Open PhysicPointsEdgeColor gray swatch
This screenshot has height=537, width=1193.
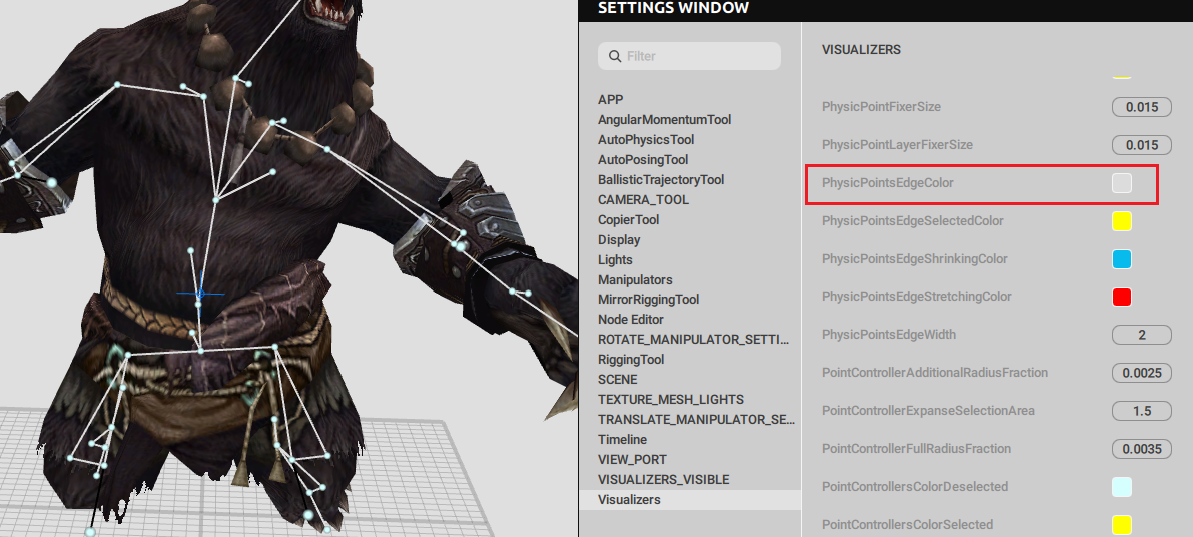coord(1121,183)
